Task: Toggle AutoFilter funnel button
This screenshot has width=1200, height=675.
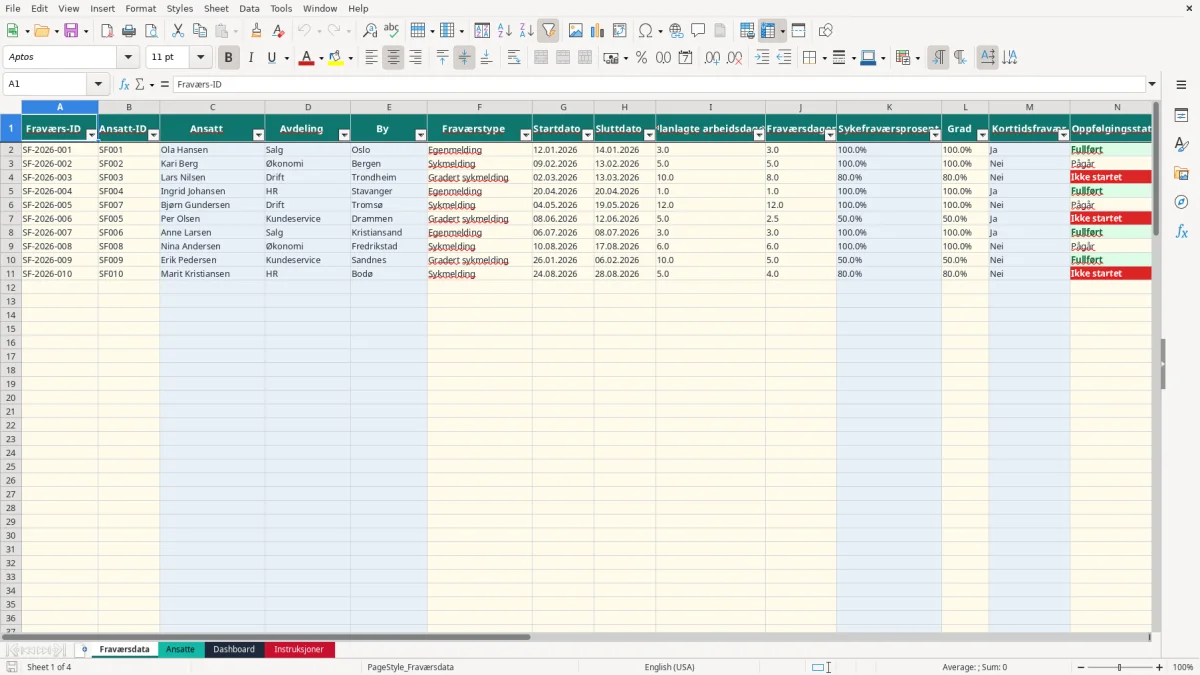Action: pyautogui.click(x=548, y=31)
